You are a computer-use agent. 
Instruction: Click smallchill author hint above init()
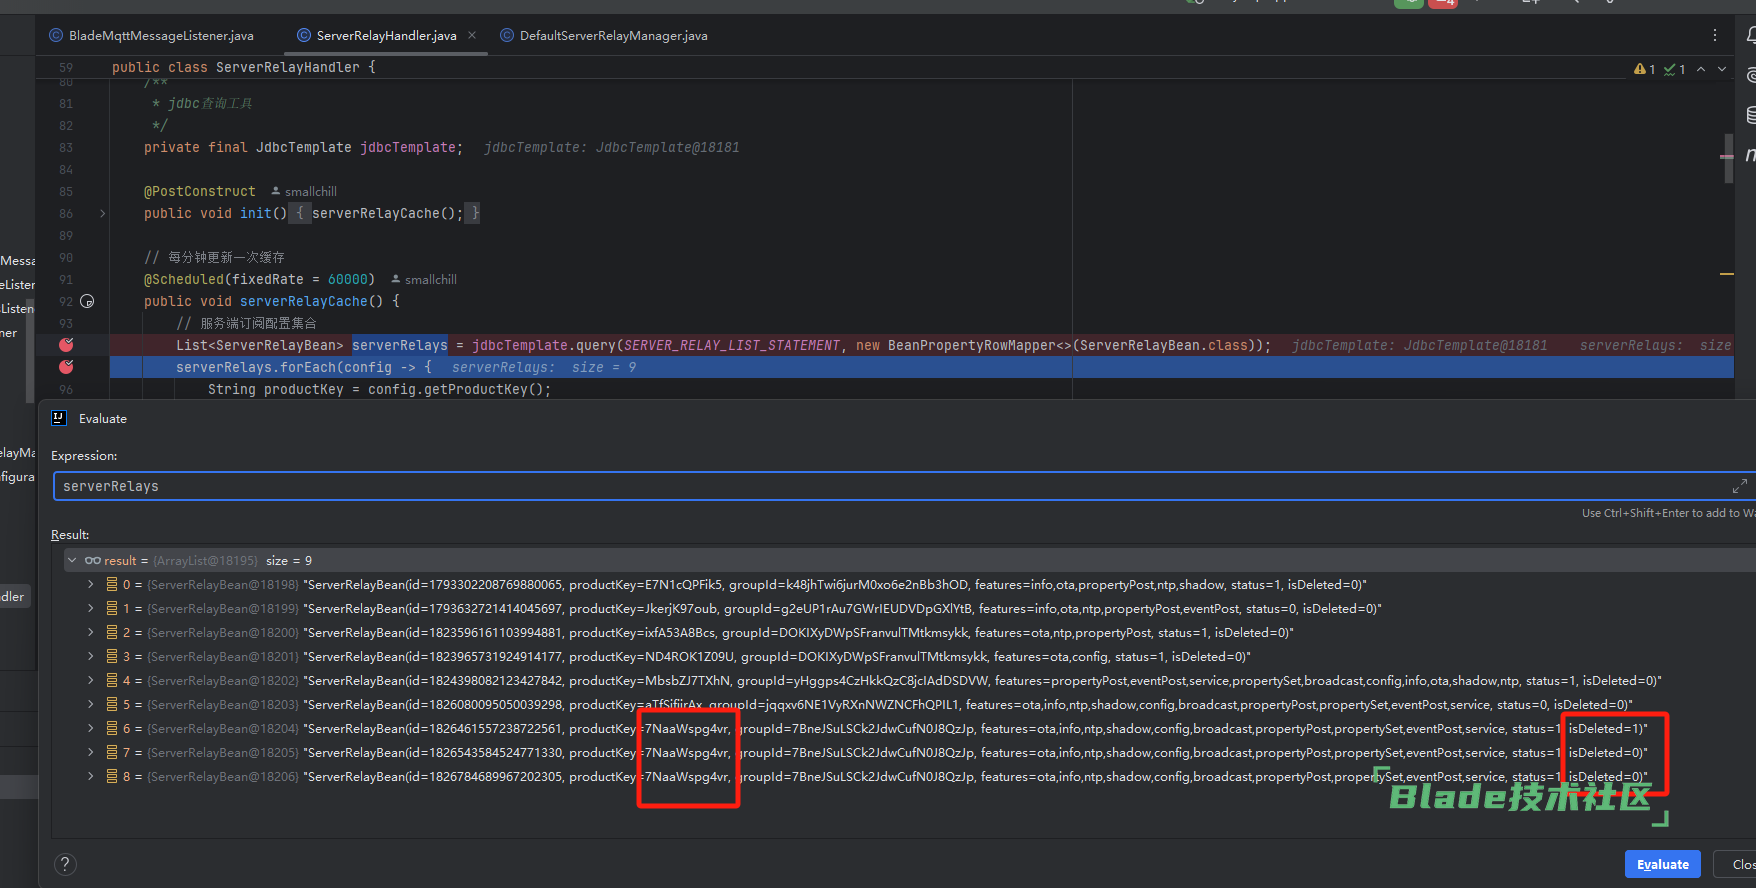click(305, 191)
